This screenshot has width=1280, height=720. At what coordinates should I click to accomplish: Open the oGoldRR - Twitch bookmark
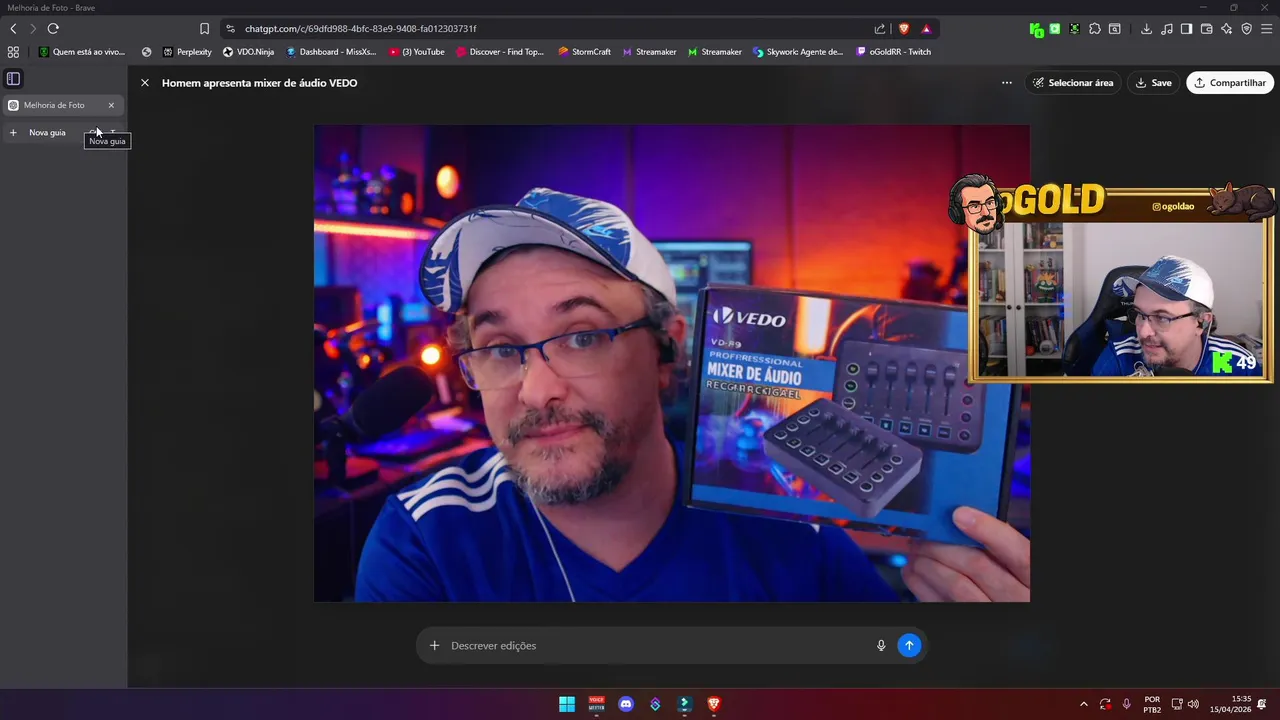coord(893,52)
